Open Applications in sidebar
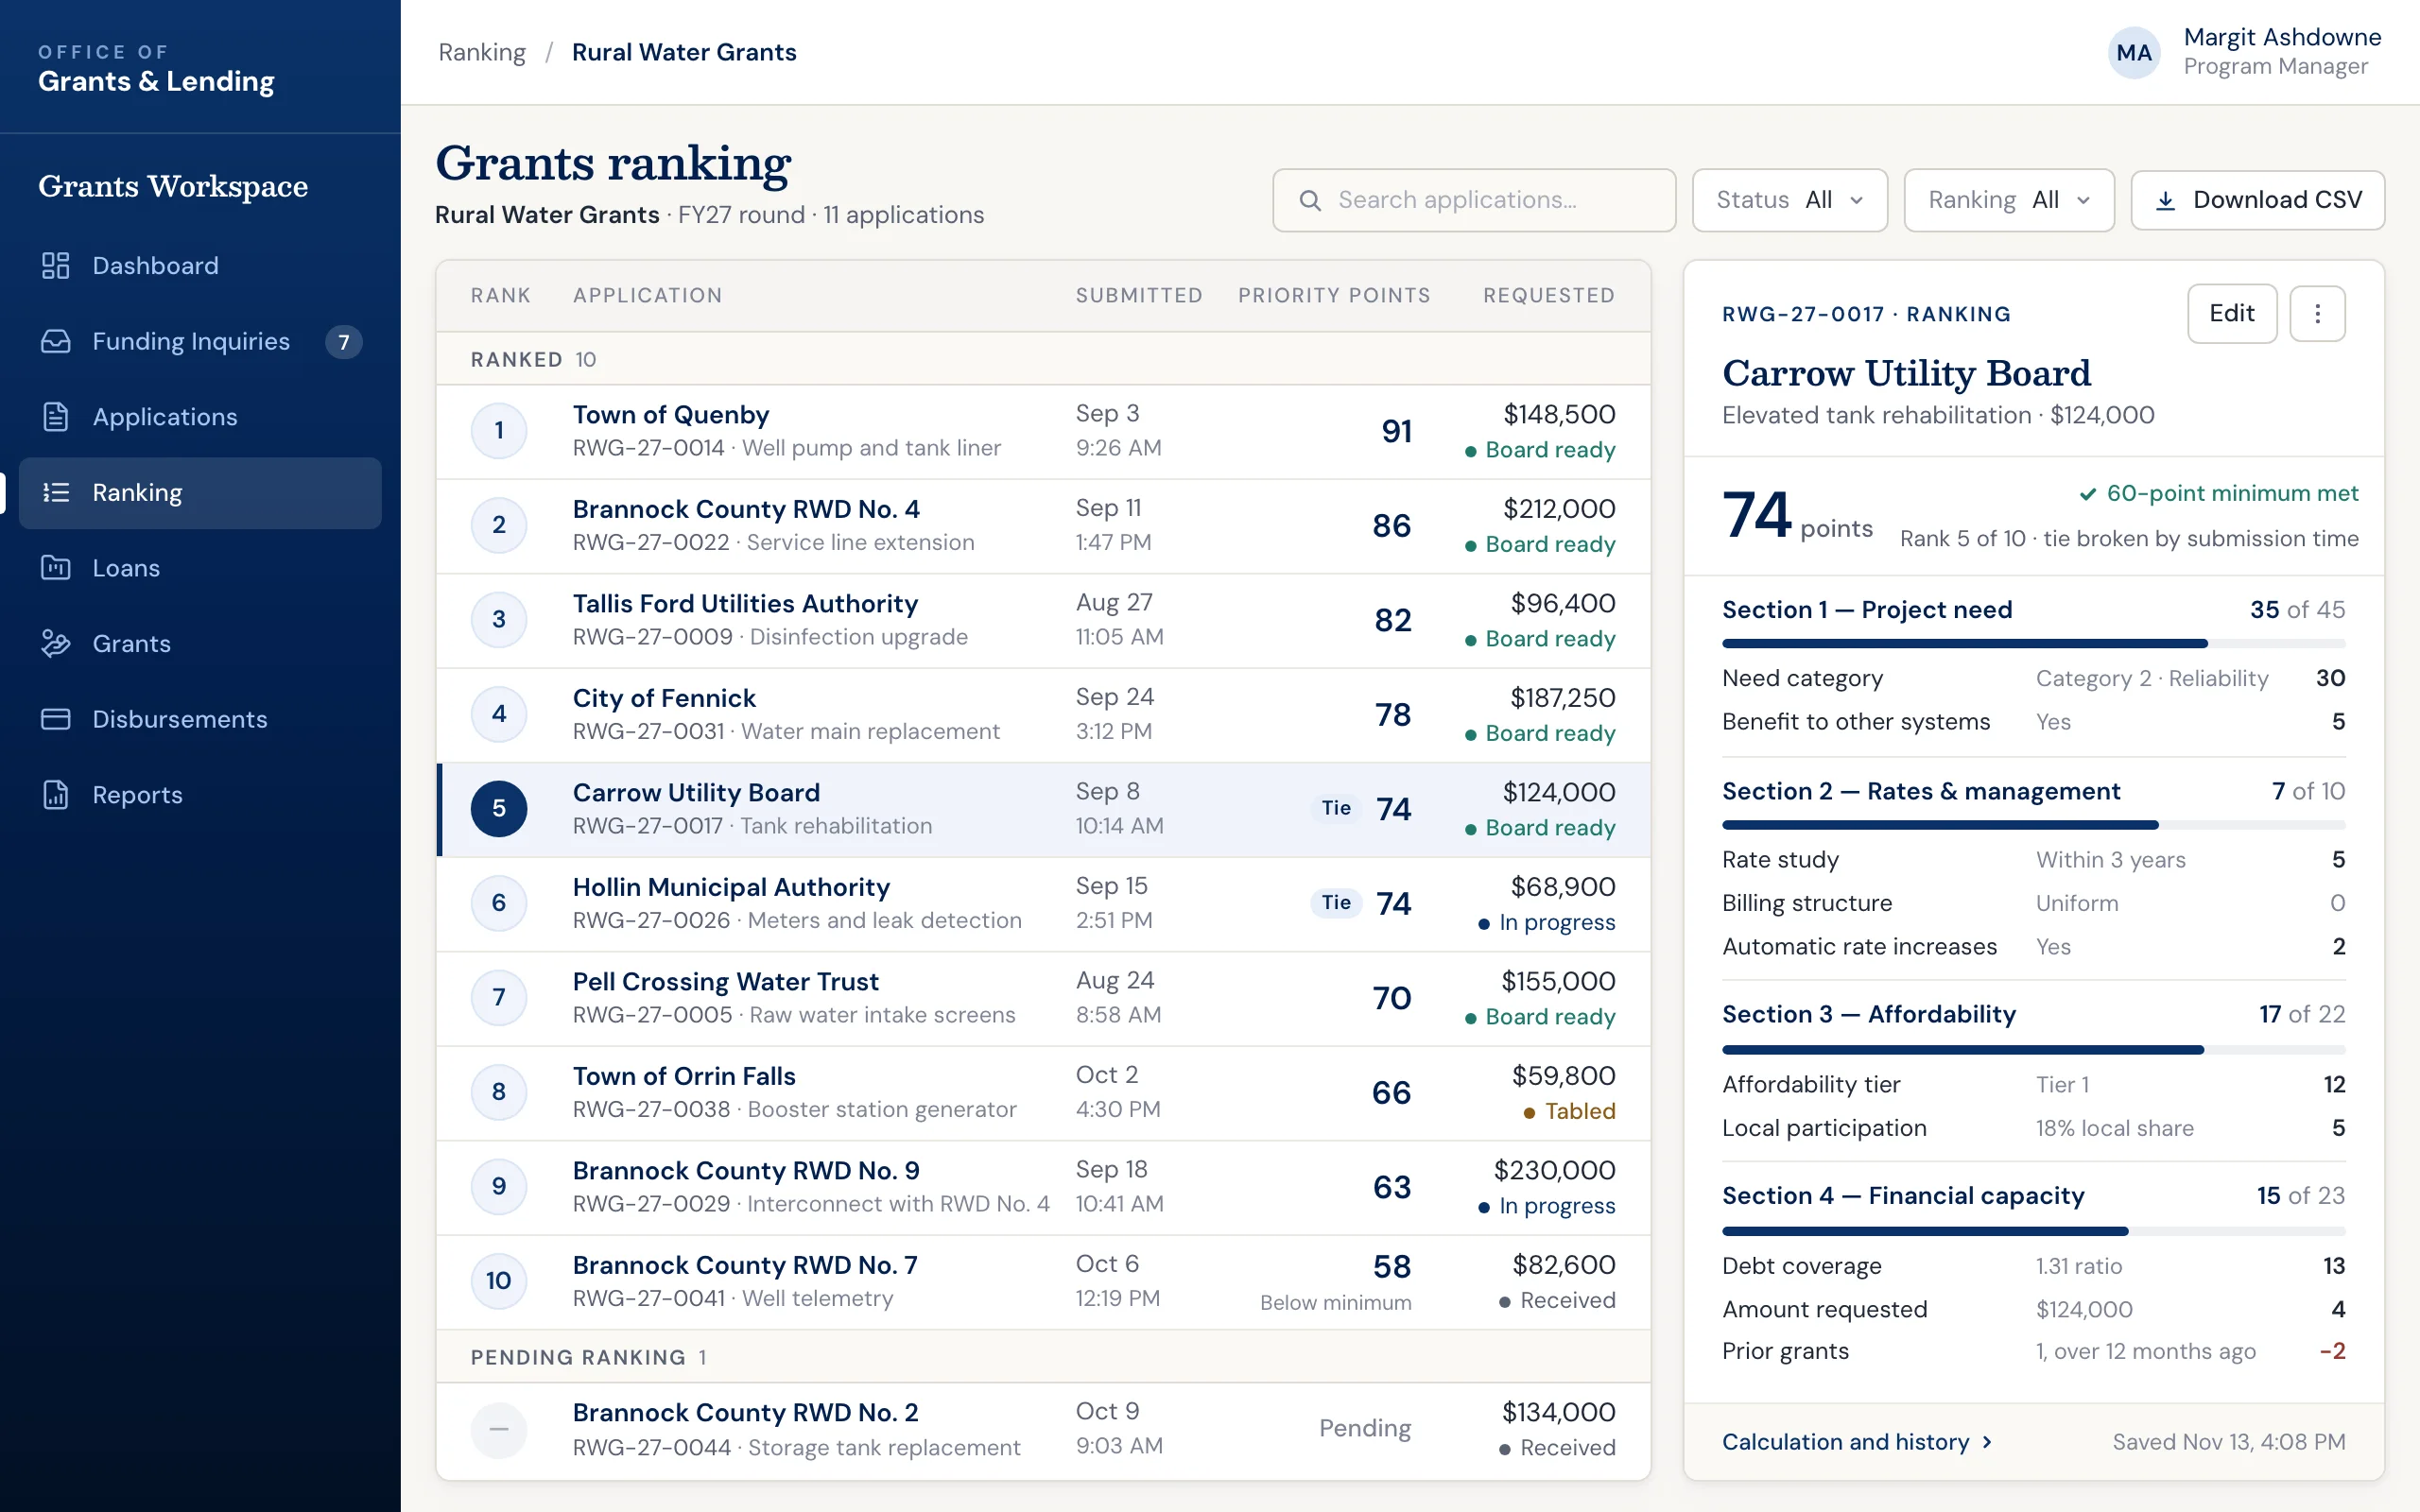Image resolution: width=2420 pixels, height=1512 pixels. 200,417
